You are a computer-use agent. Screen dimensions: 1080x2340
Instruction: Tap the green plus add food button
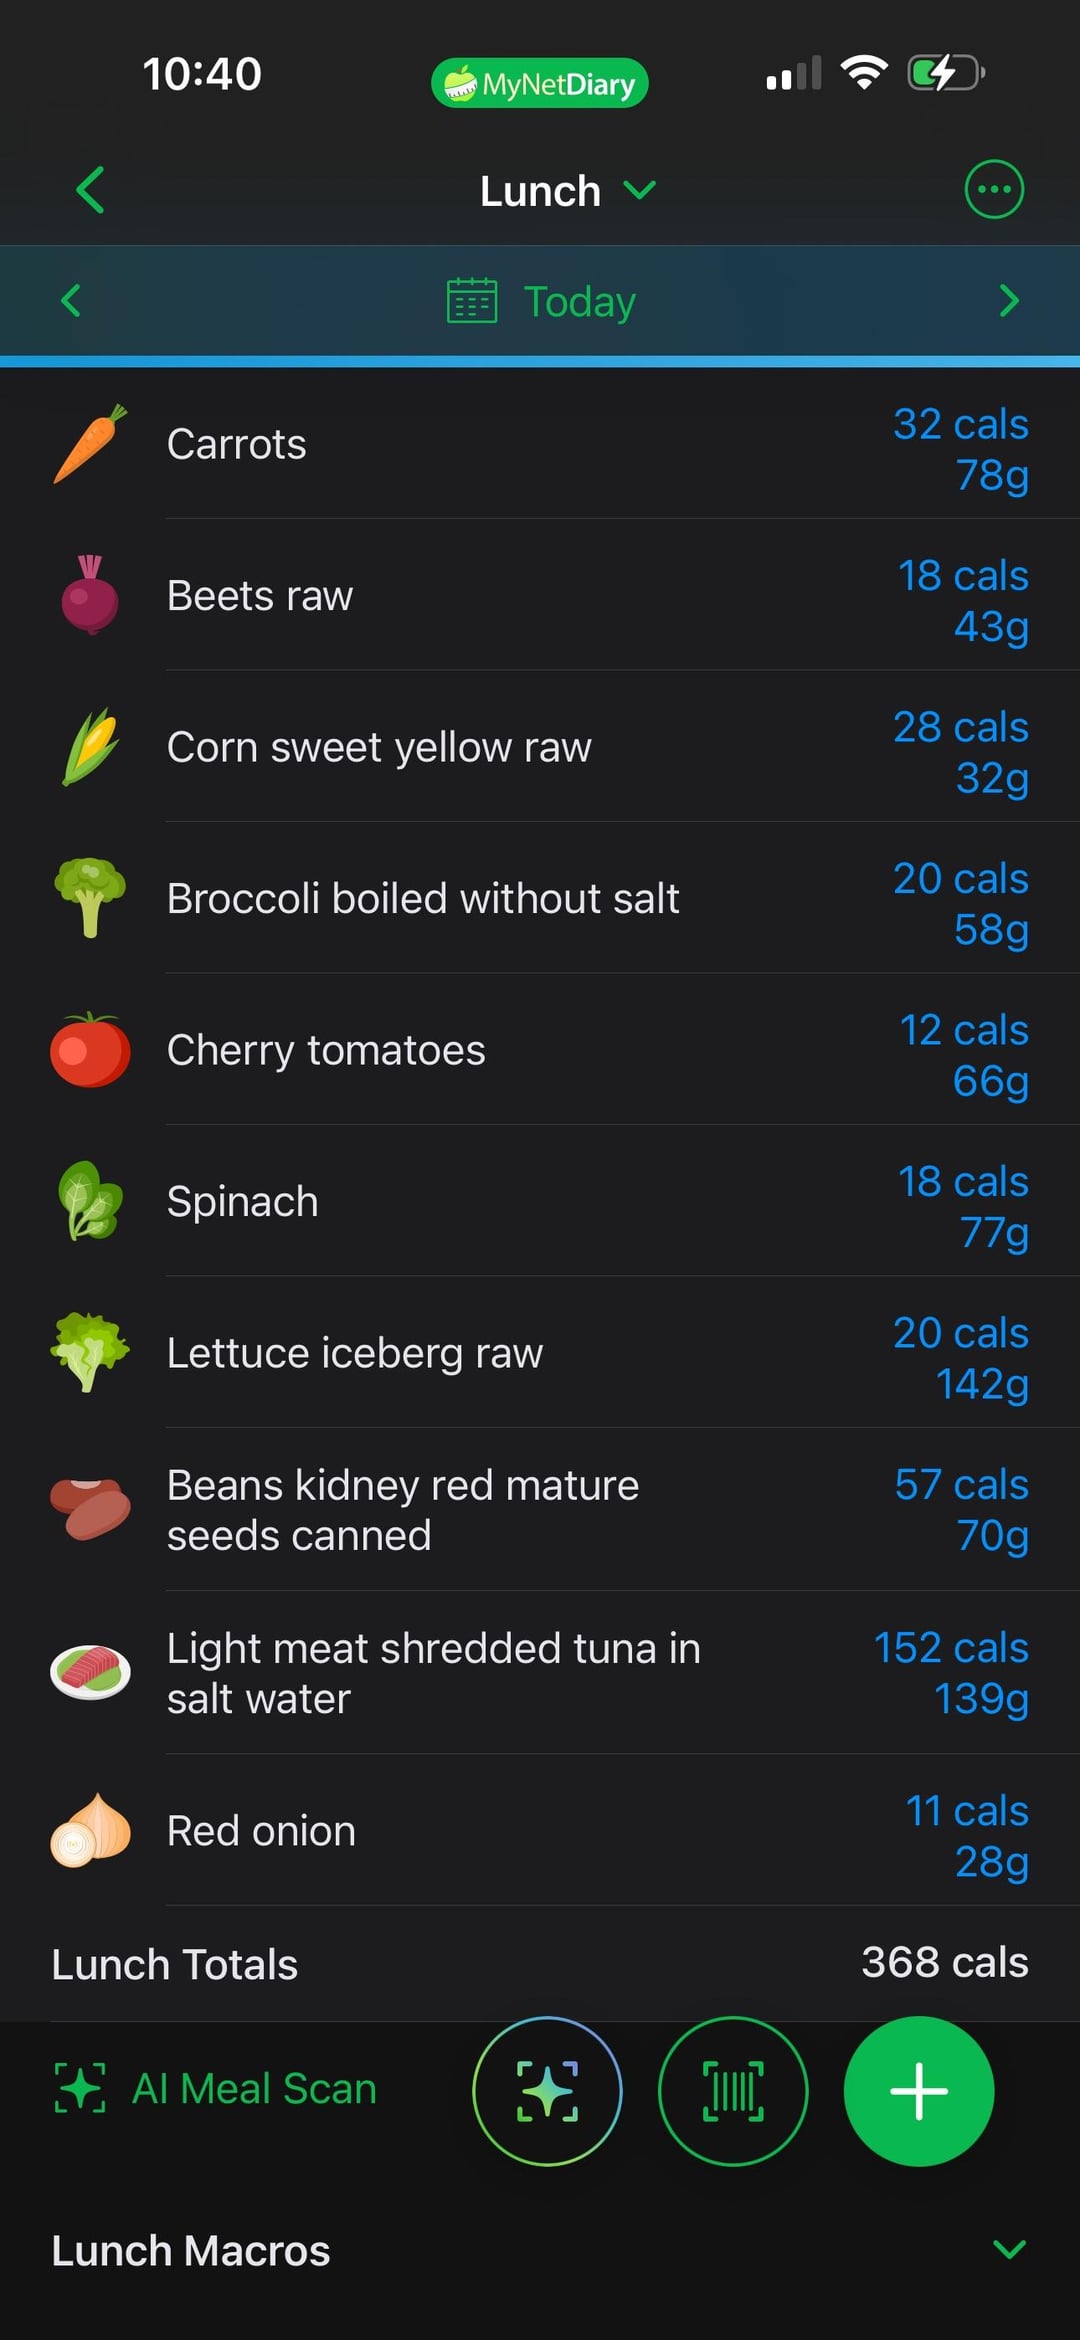(x=919, y=2091)
